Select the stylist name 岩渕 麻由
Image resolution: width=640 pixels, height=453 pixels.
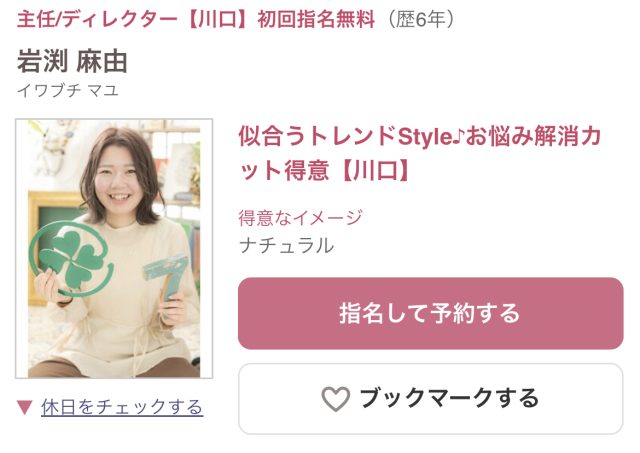72,62
